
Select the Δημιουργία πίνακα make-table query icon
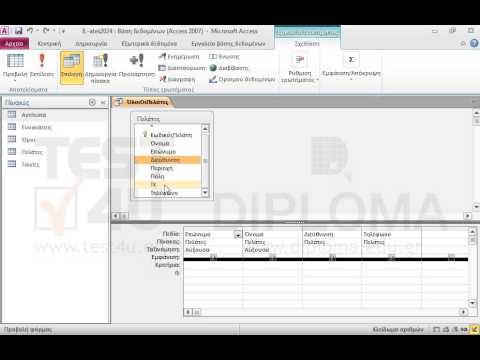click(x=100, y=68)
